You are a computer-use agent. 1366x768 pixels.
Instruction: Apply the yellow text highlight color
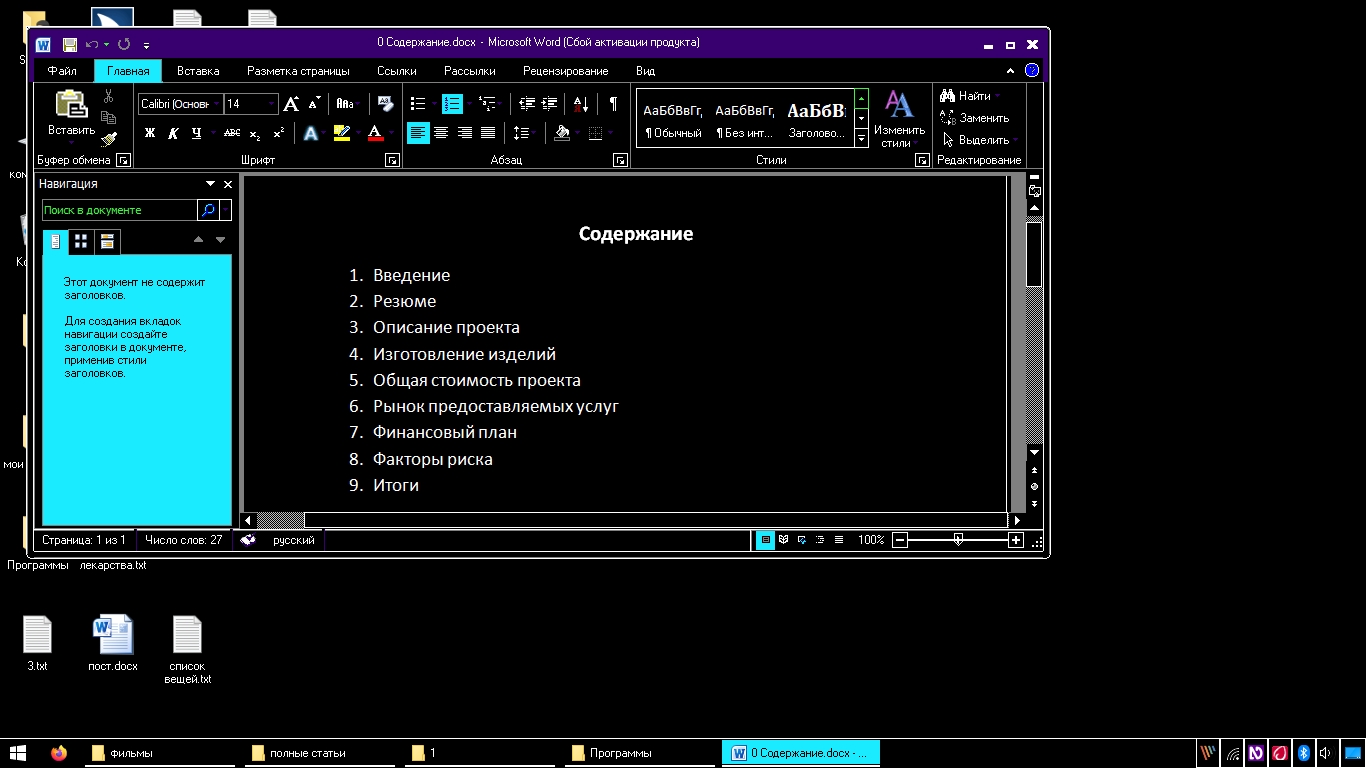click(341, 133)
